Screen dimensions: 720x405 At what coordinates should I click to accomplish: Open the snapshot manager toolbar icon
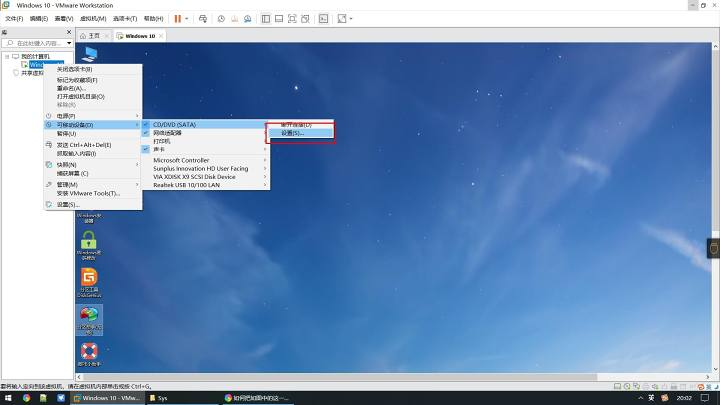pyautogui.click(x=248, y=19)
